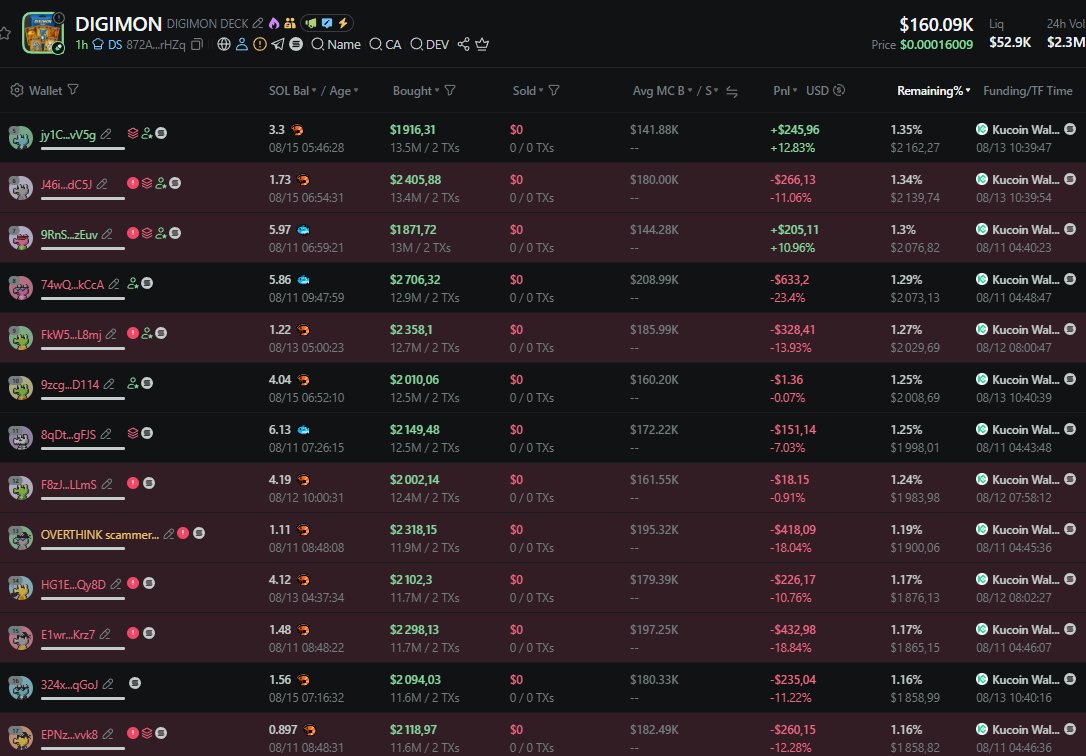Swap Avg MC buy/sell display arrows
Viewport: 1086px width, 756px height.
click(731, 91)
